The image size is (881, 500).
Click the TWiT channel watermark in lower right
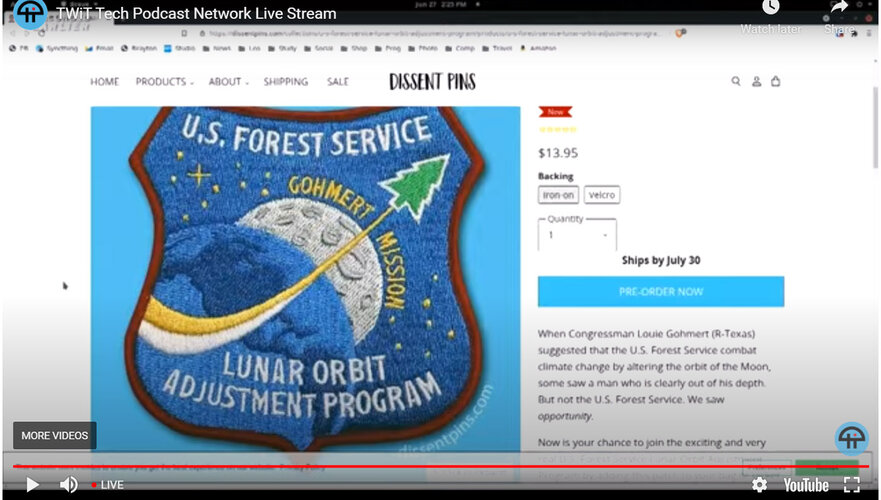point(851,438)
